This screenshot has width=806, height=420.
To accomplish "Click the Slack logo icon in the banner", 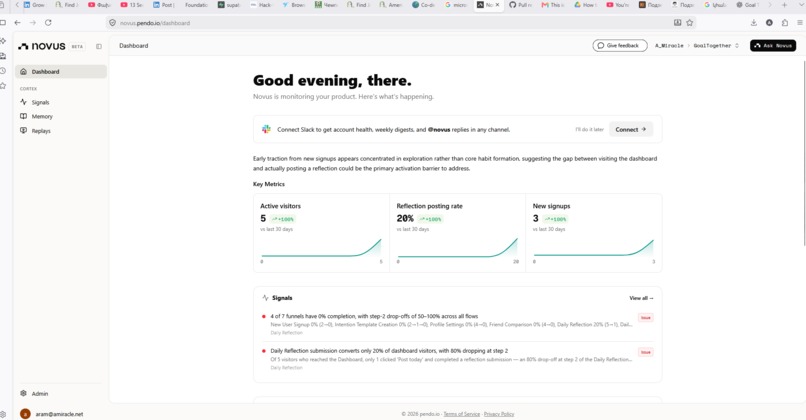I will (266, 129).
